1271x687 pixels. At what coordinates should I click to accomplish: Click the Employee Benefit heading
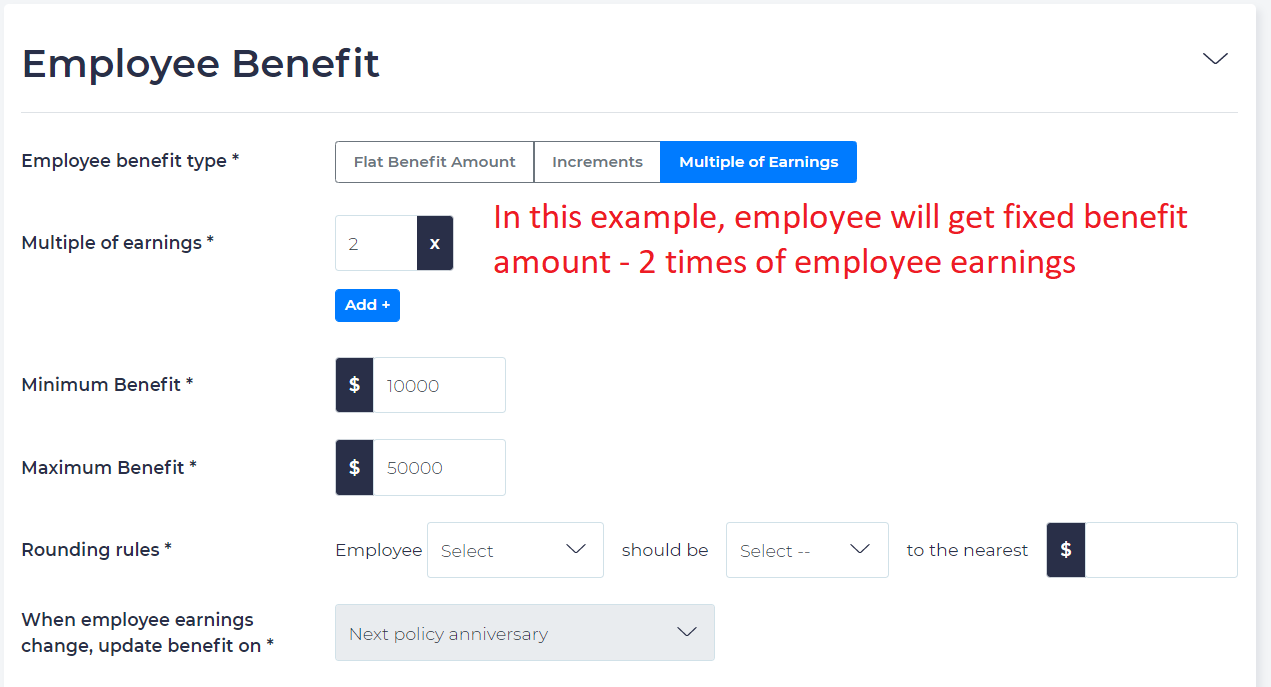pos(200,63)
